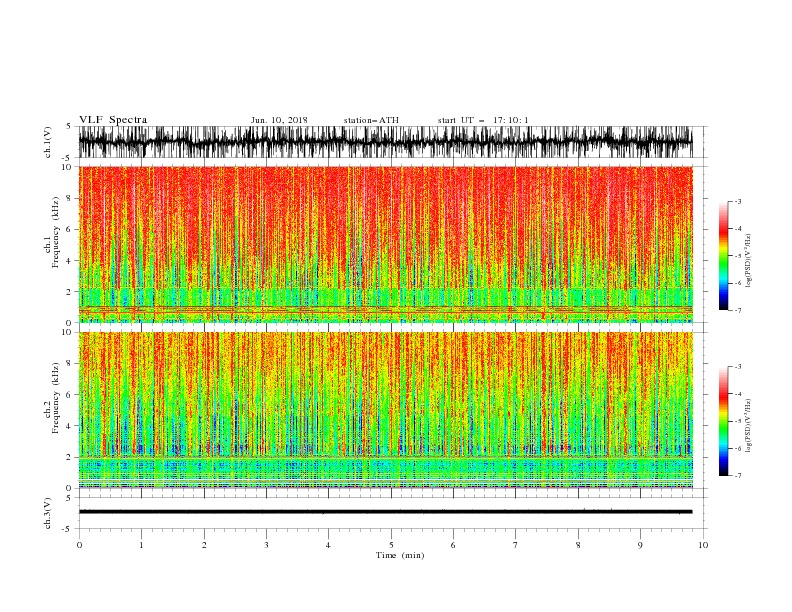792x612 pixels.
Task: Click the "3" tick on the time axis
Action: click(266, 545)
